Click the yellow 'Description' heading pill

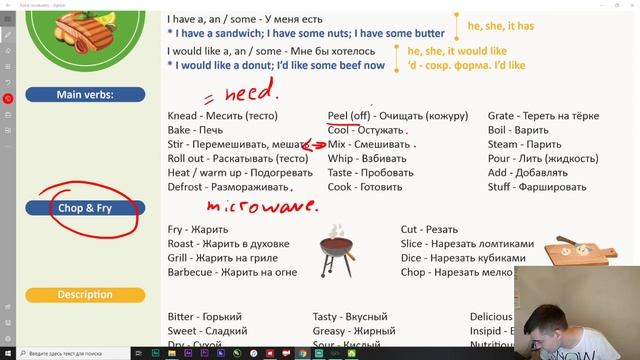click(x=85, y=295)
